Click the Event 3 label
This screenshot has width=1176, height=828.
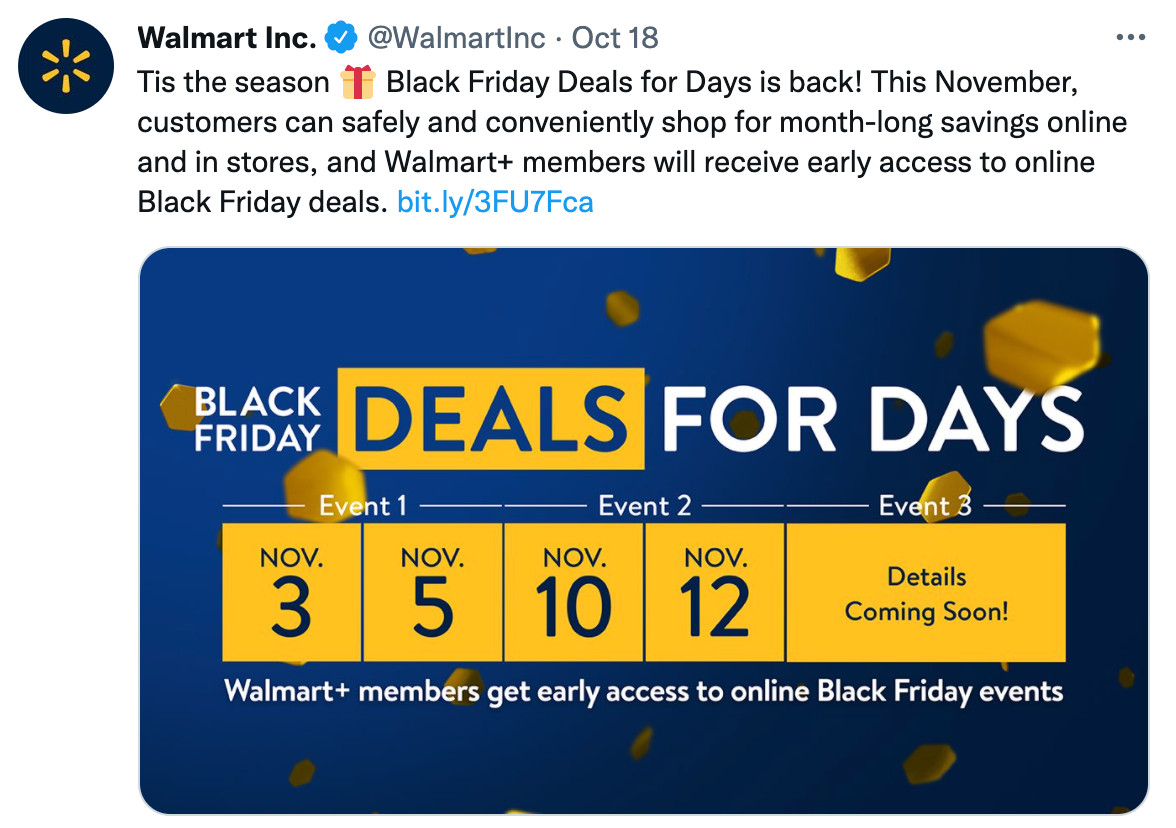(x=925, y=506)
